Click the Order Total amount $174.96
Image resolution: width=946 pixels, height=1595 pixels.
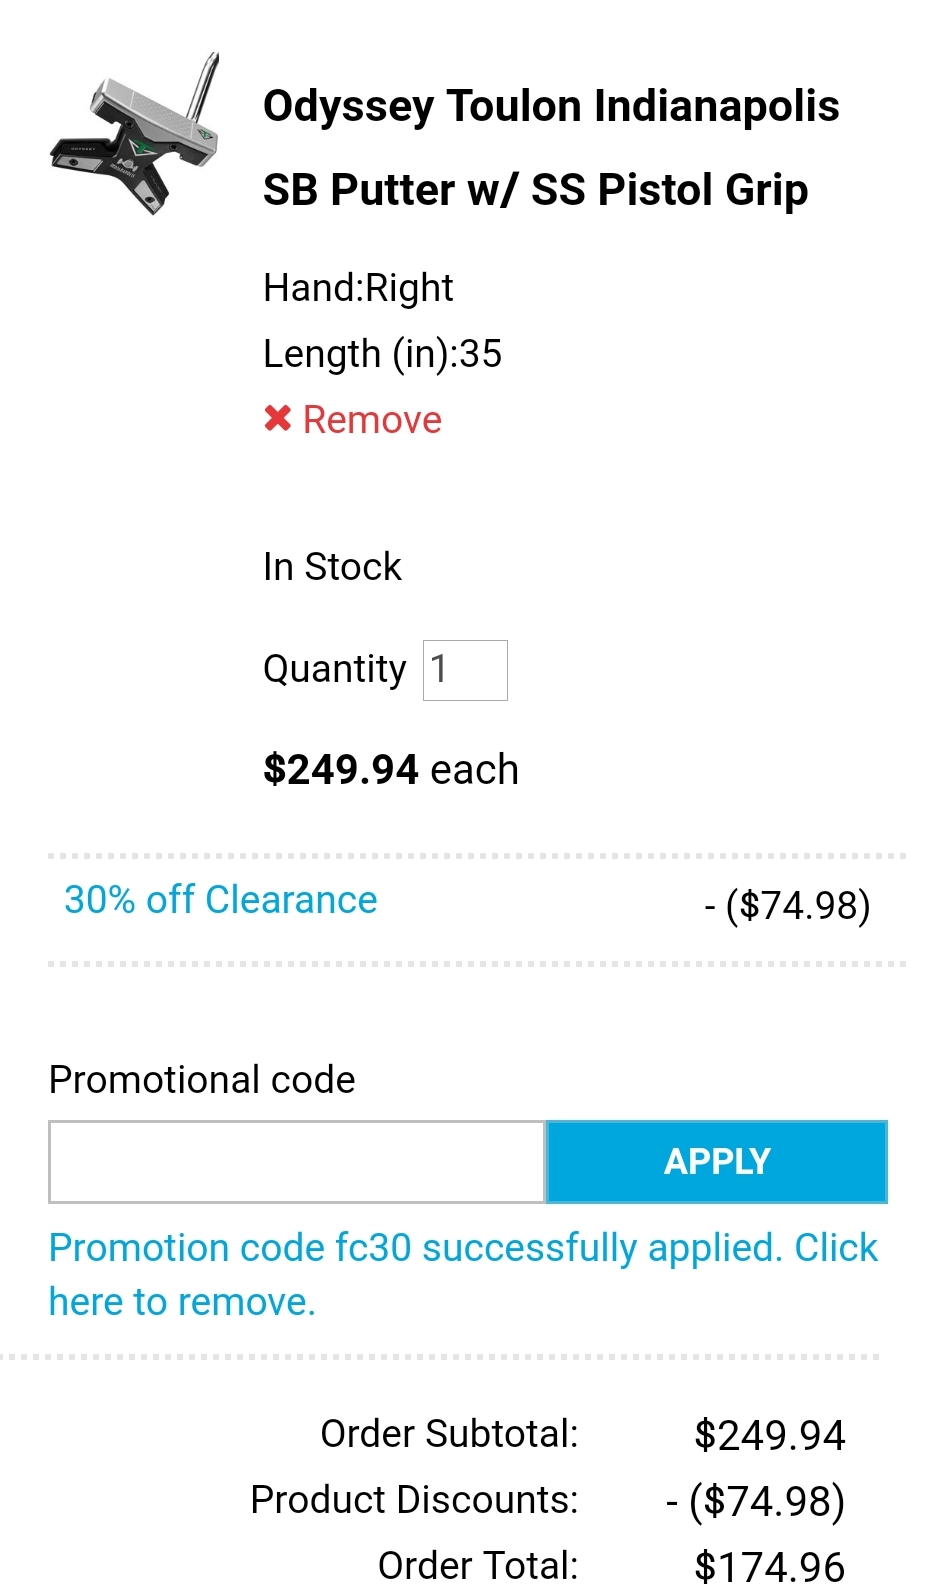click(769, 1567)
